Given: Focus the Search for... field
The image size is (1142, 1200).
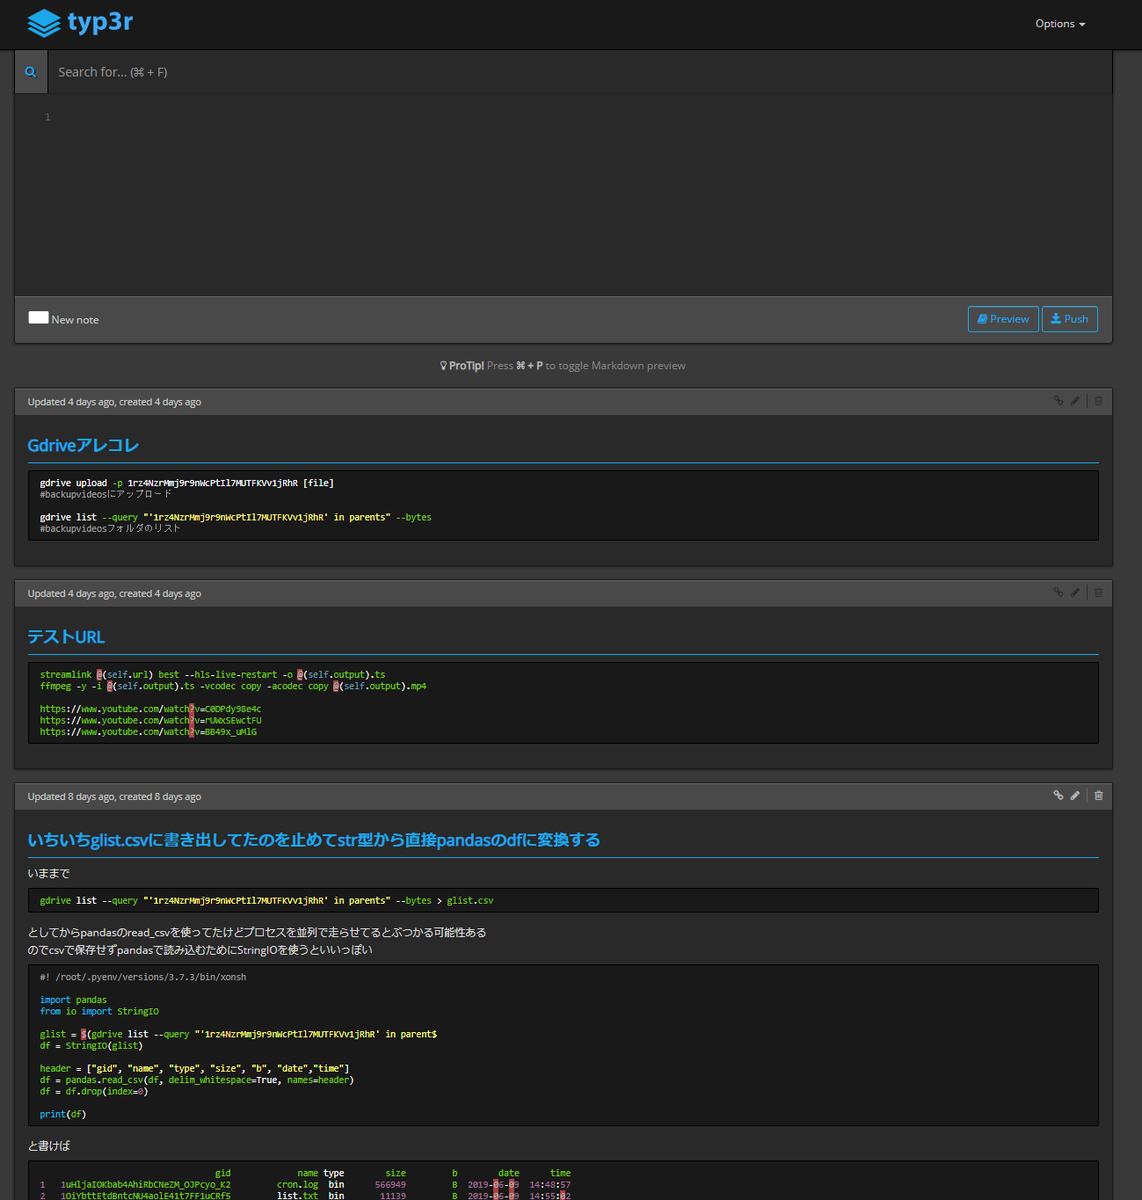Looking at the screenshot, I should point(580,72).
